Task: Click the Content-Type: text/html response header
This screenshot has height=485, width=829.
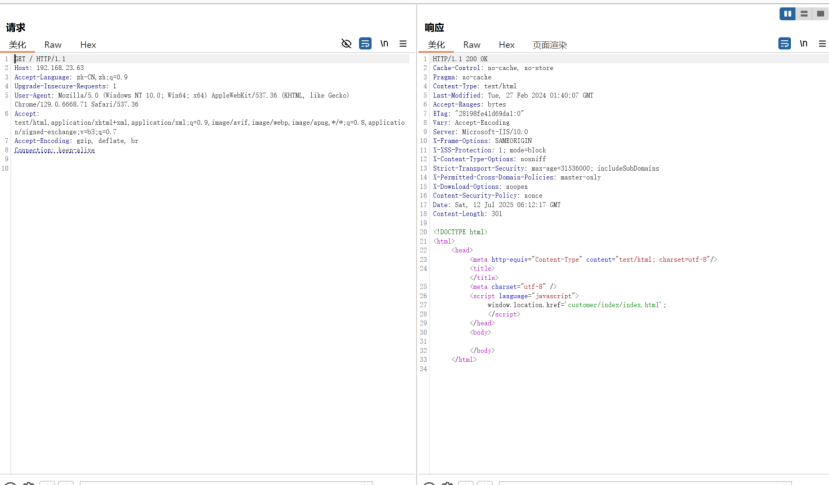Action: pyautogui.click(x=474, y=86)
